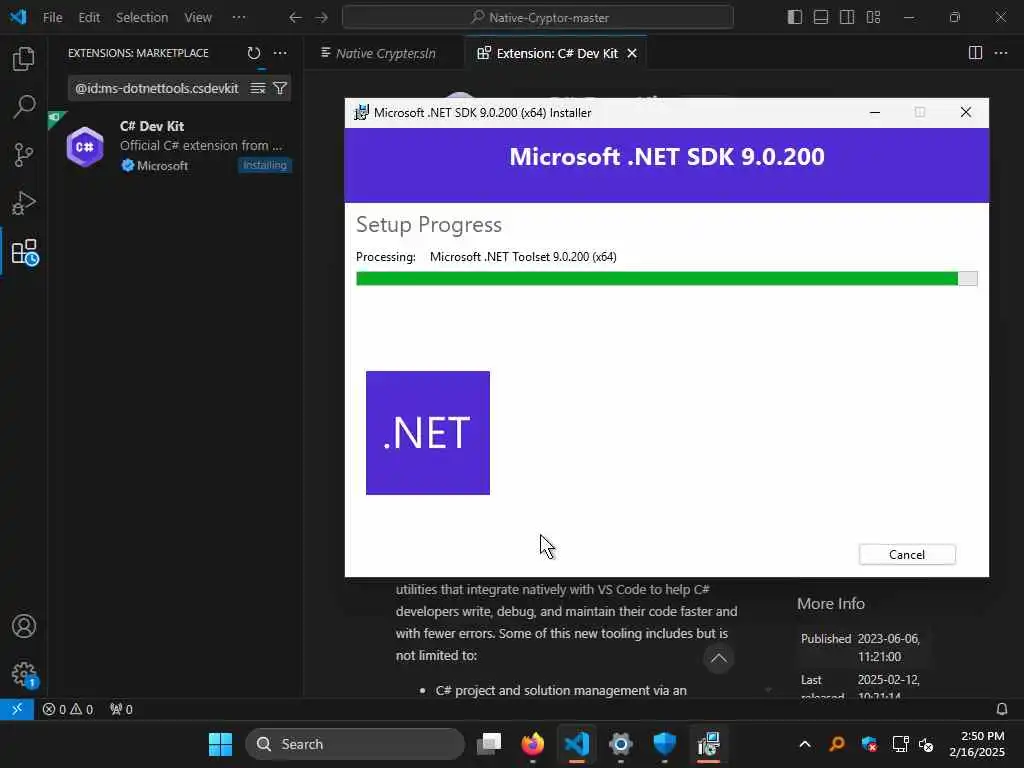Click the taskbar Search box

[x=355, y=744]
